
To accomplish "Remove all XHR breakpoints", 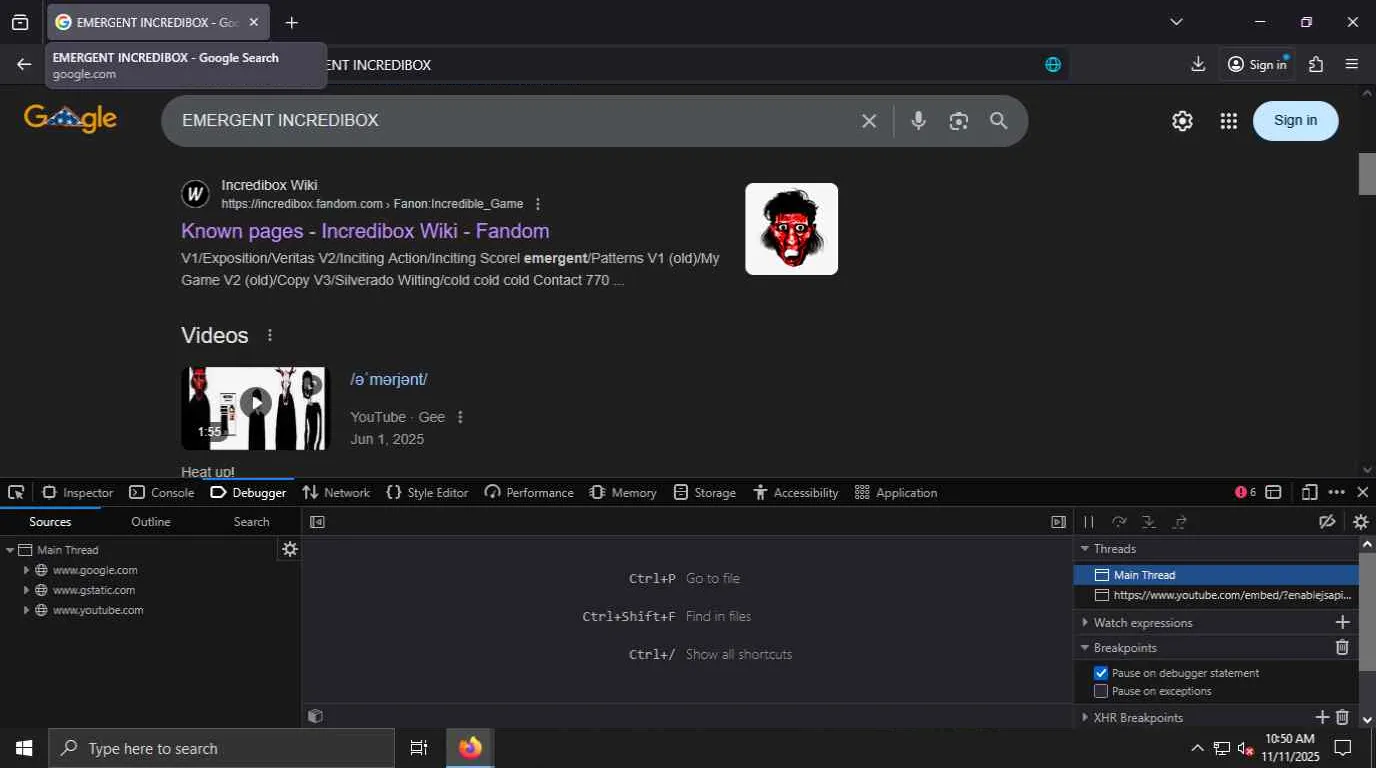I will tap(1342, 717).
